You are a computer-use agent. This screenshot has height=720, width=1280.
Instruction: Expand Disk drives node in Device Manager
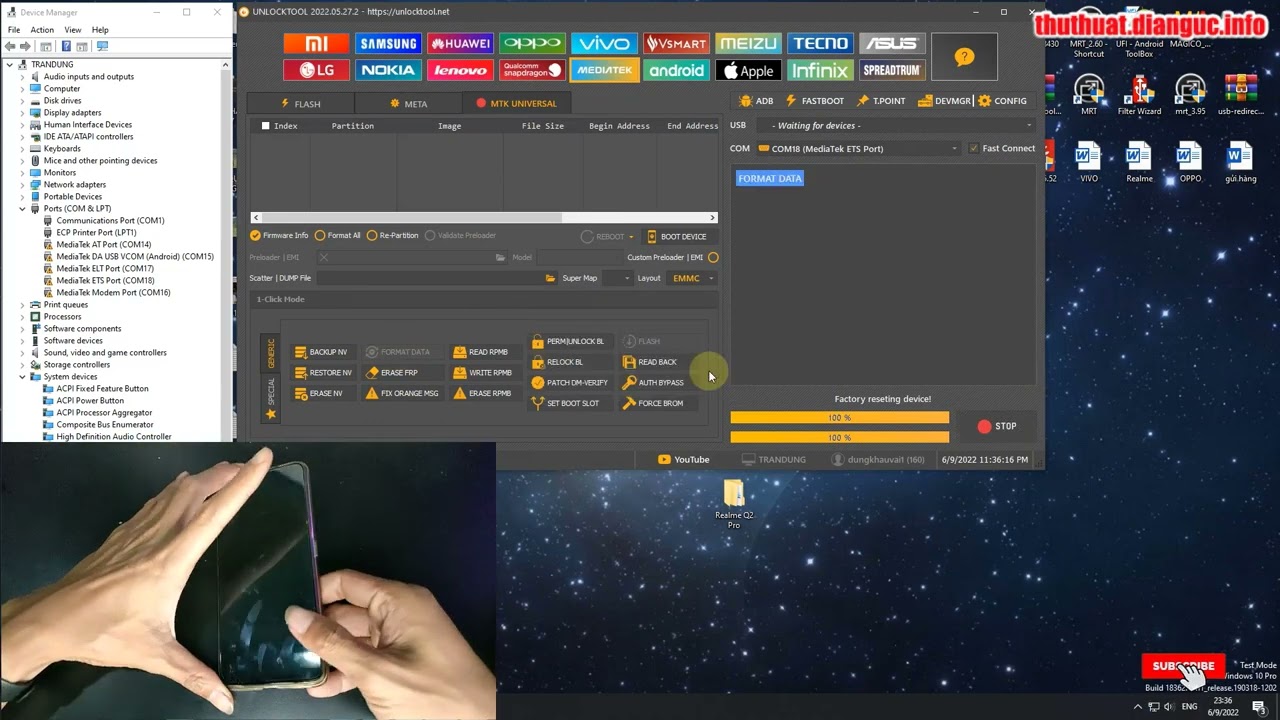click(x=22, y=100)
